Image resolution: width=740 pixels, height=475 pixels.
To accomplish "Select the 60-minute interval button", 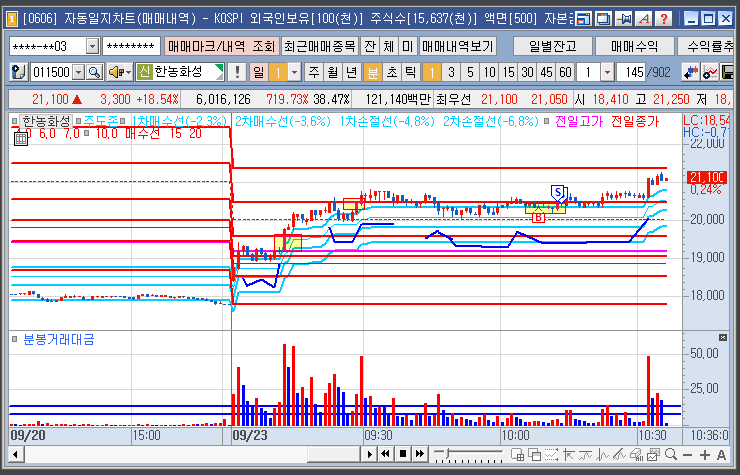I will 565,72.
